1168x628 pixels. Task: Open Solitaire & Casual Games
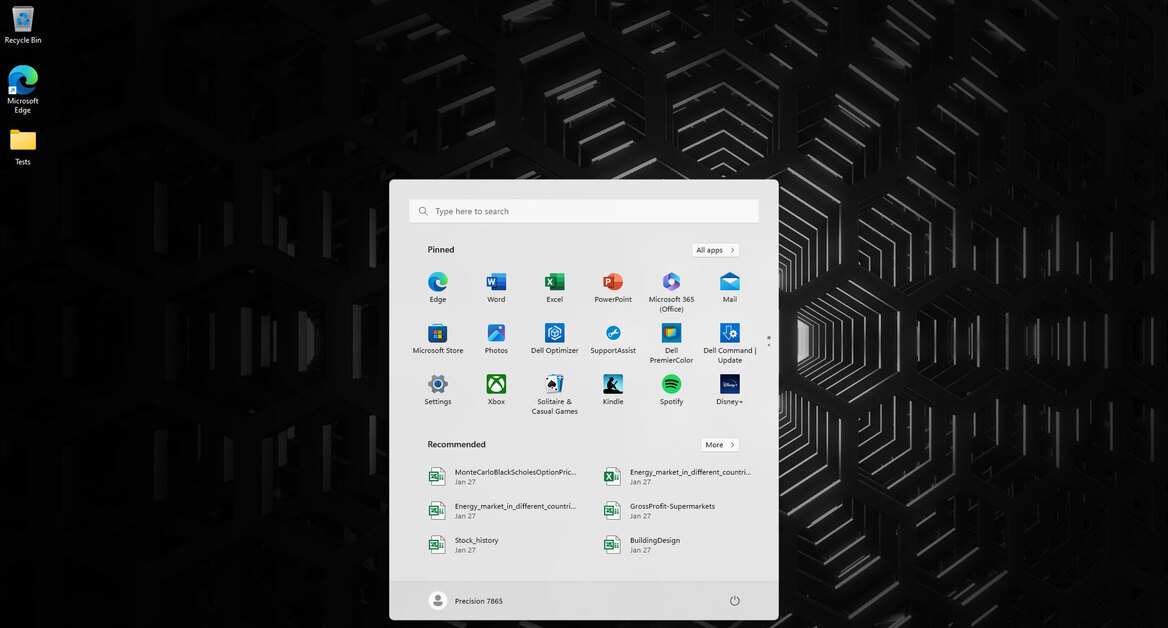coord(554,395)
